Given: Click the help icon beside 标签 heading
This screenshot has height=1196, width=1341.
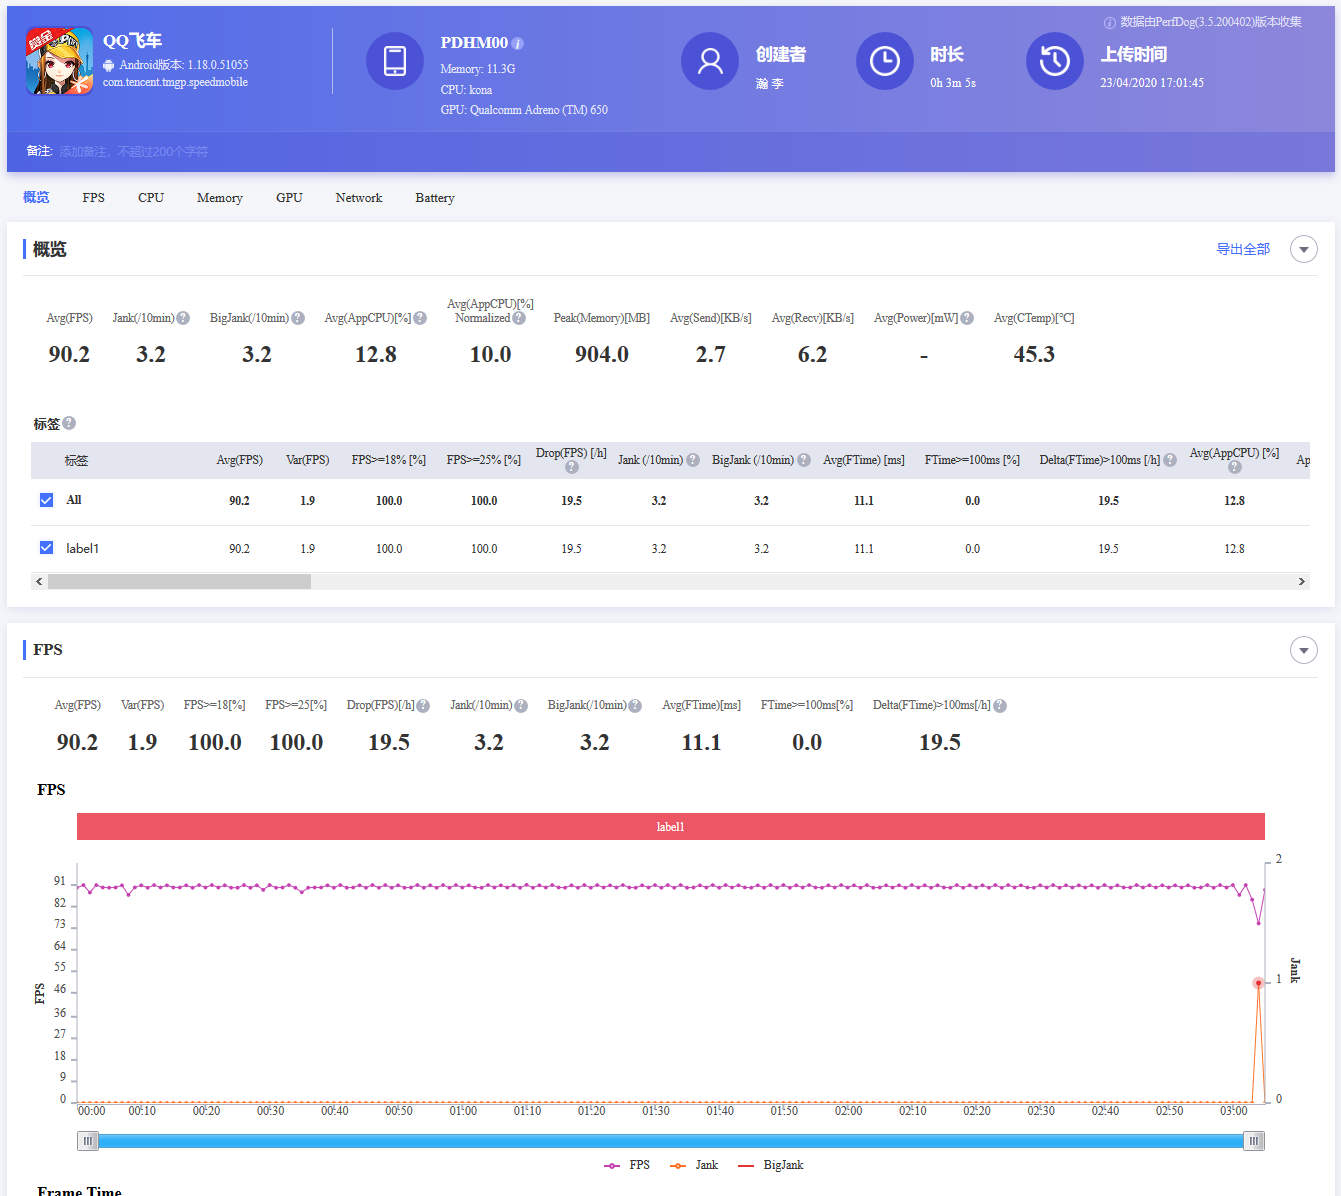Looking at the screenshot, I should pyautogui.click(x=69, y=423).
